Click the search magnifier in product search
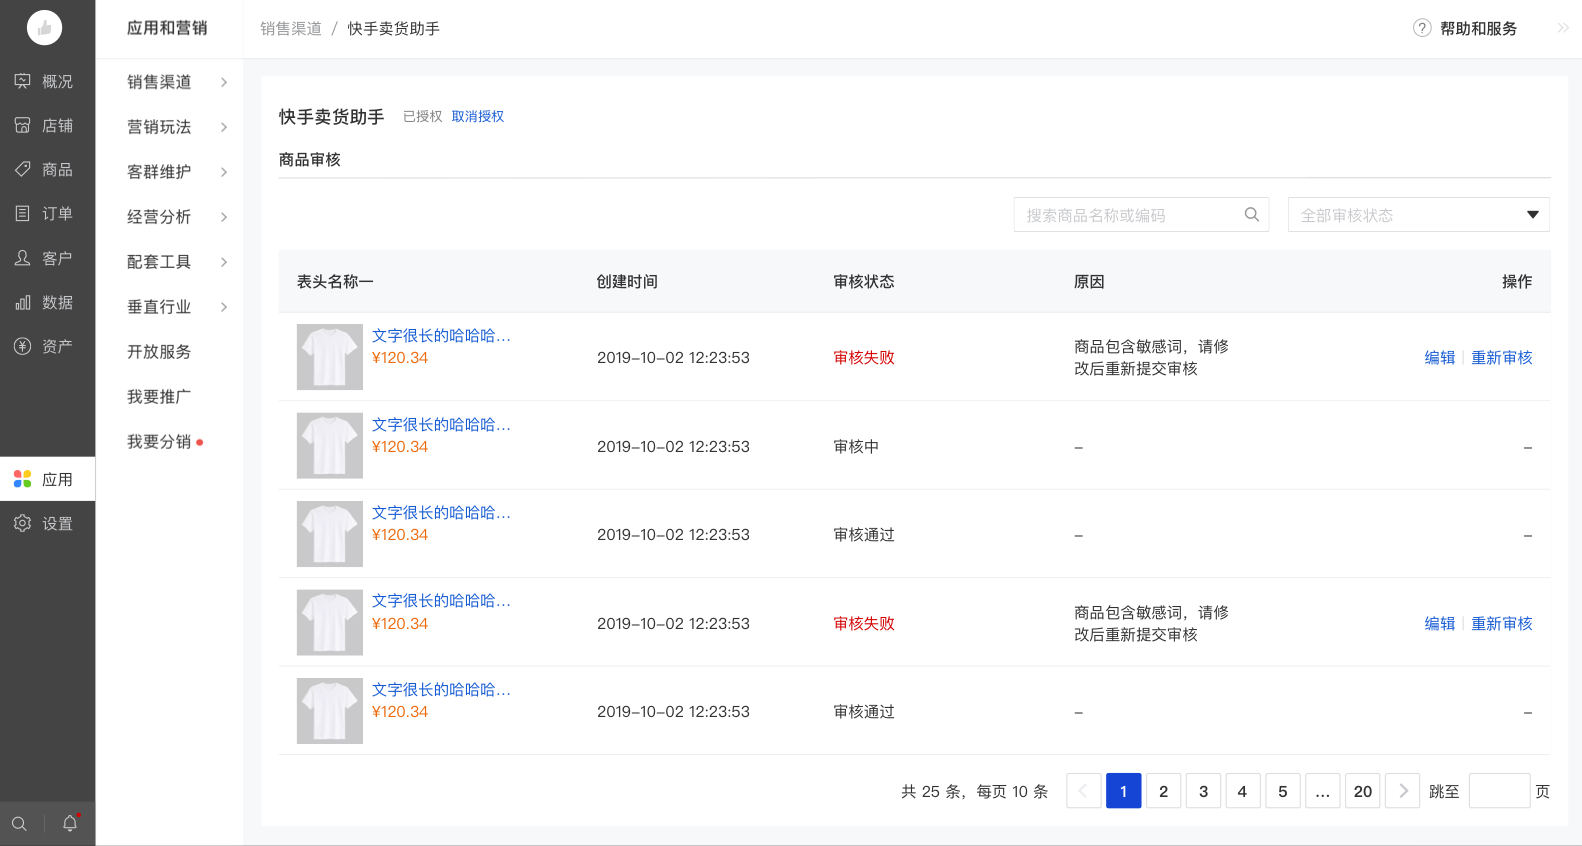The height and width of the screenshot is (846, 1582). (x=1251, y=215)
